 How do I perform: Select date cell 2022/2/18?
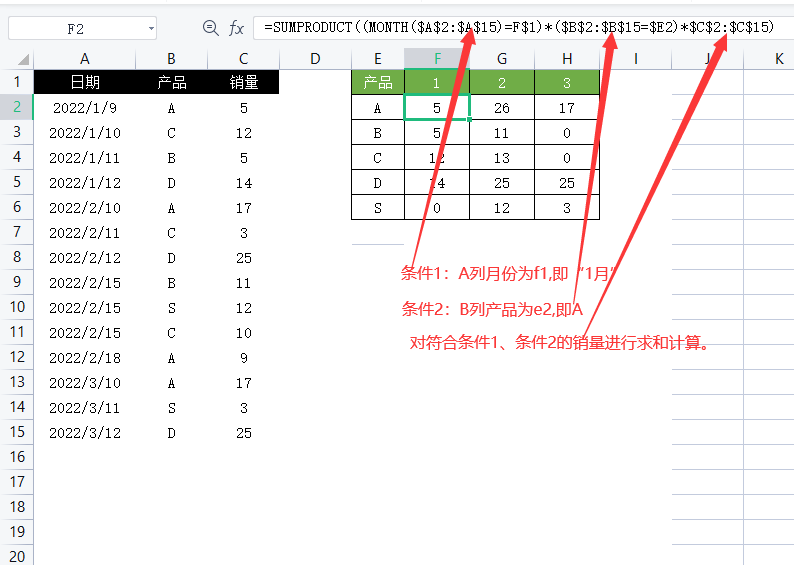click(85, 358)
